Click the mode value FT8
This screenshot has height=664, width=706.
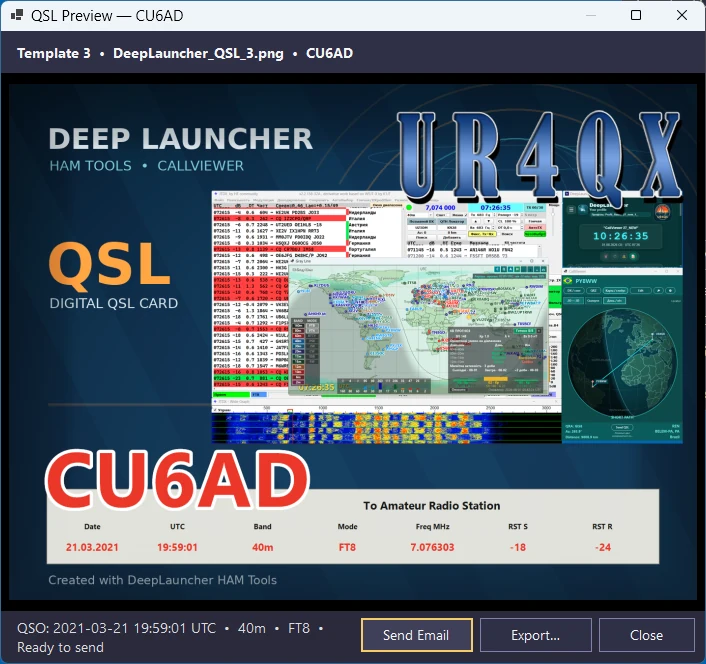point(347,547)
